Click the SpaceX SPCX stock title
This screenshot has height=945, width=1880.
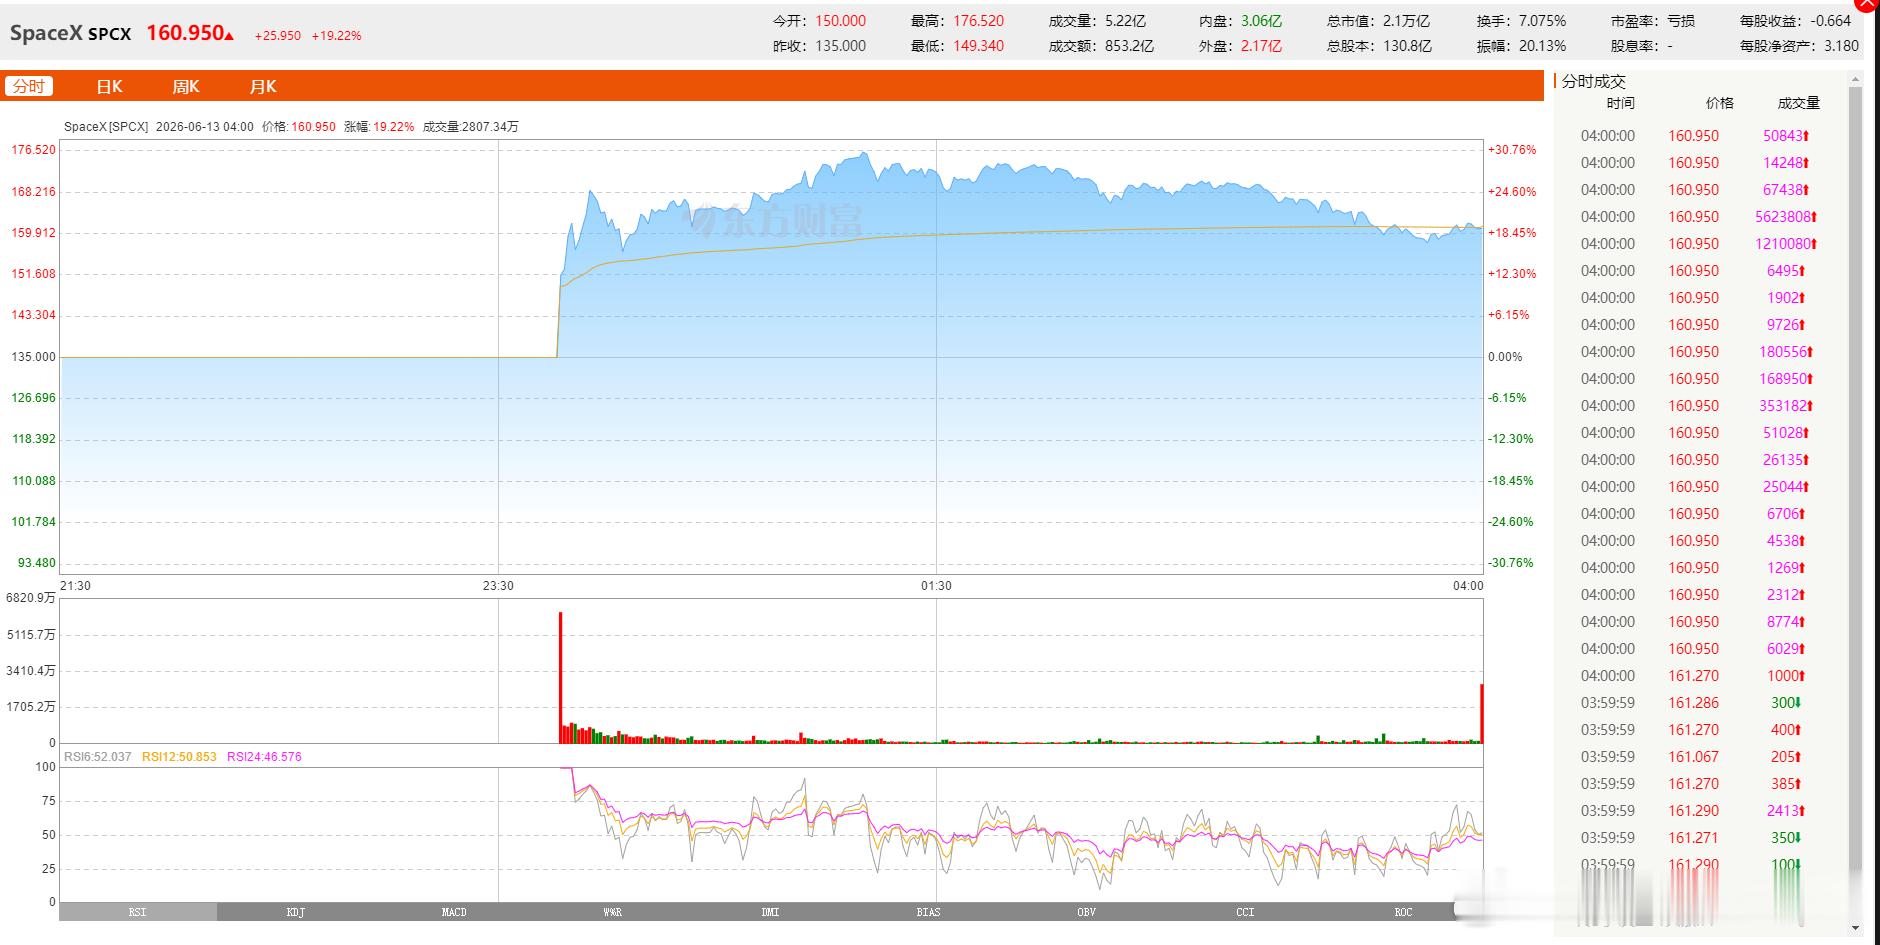point(70,33)
